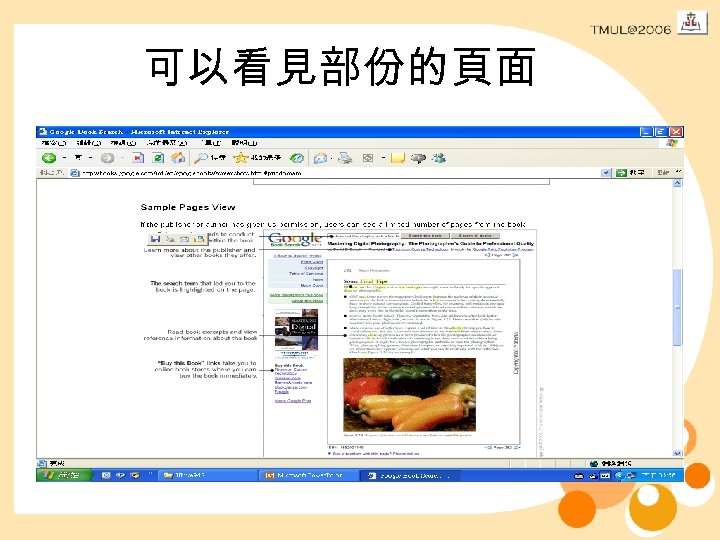Click the vertical scrollbar up arrow
720x540 pixels.
[x=677, y=183]
